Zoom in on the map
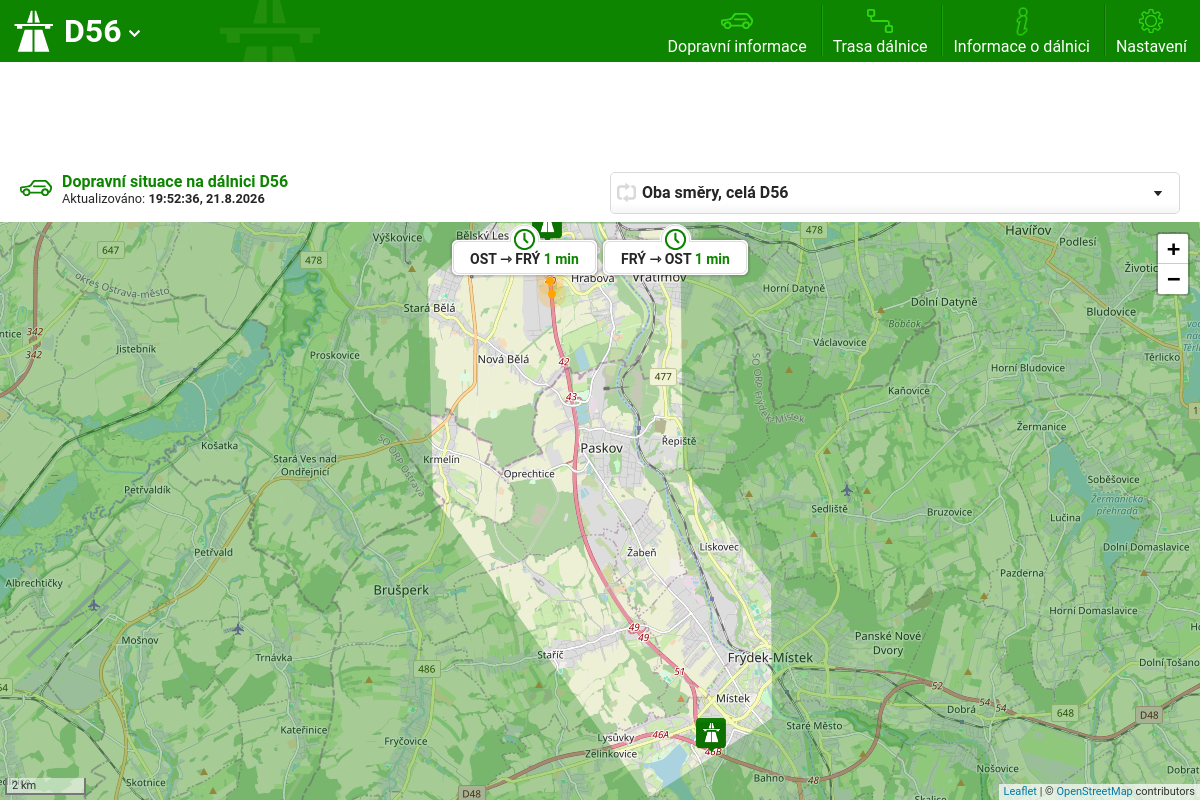The image size is (1200, 800). [x=1173, y=249]
